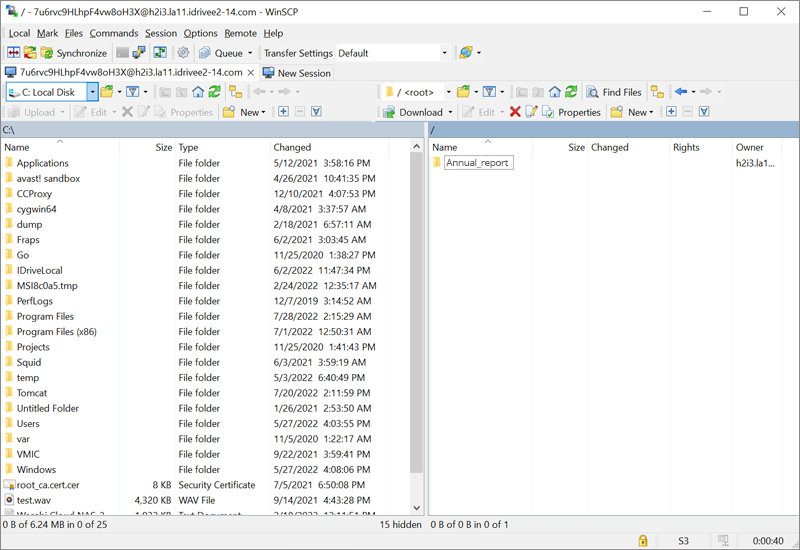Viewport: 800px width, 550px height.
Task: Click the Keep Remote Directory up to Date icon
Action: click(x=30, y=53)
